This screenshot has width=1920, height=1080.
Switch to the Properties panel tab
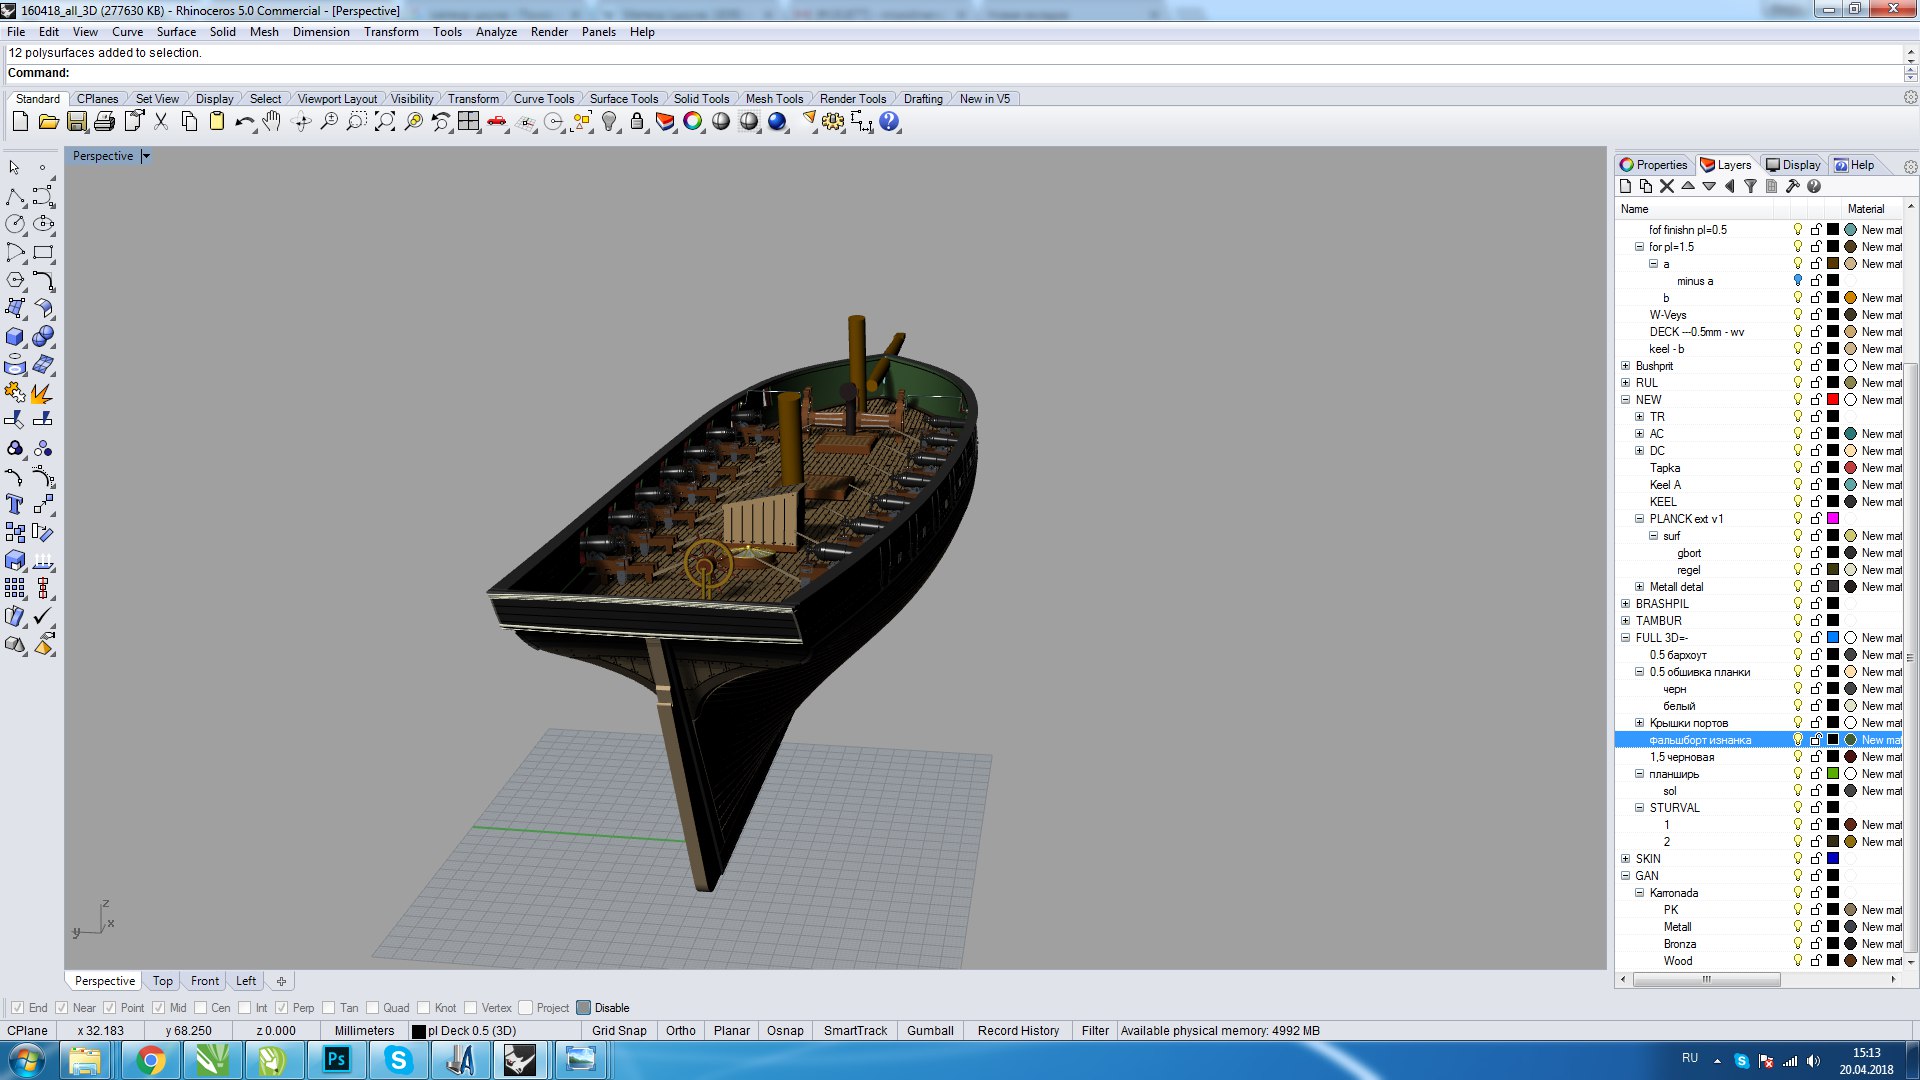point(1653,165)
